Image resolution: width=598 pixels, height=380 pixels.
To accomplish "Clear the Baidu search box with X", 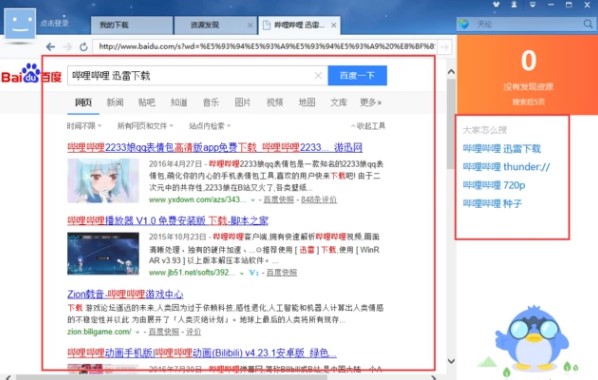I will pyautogui.click(x=318, y=76).
